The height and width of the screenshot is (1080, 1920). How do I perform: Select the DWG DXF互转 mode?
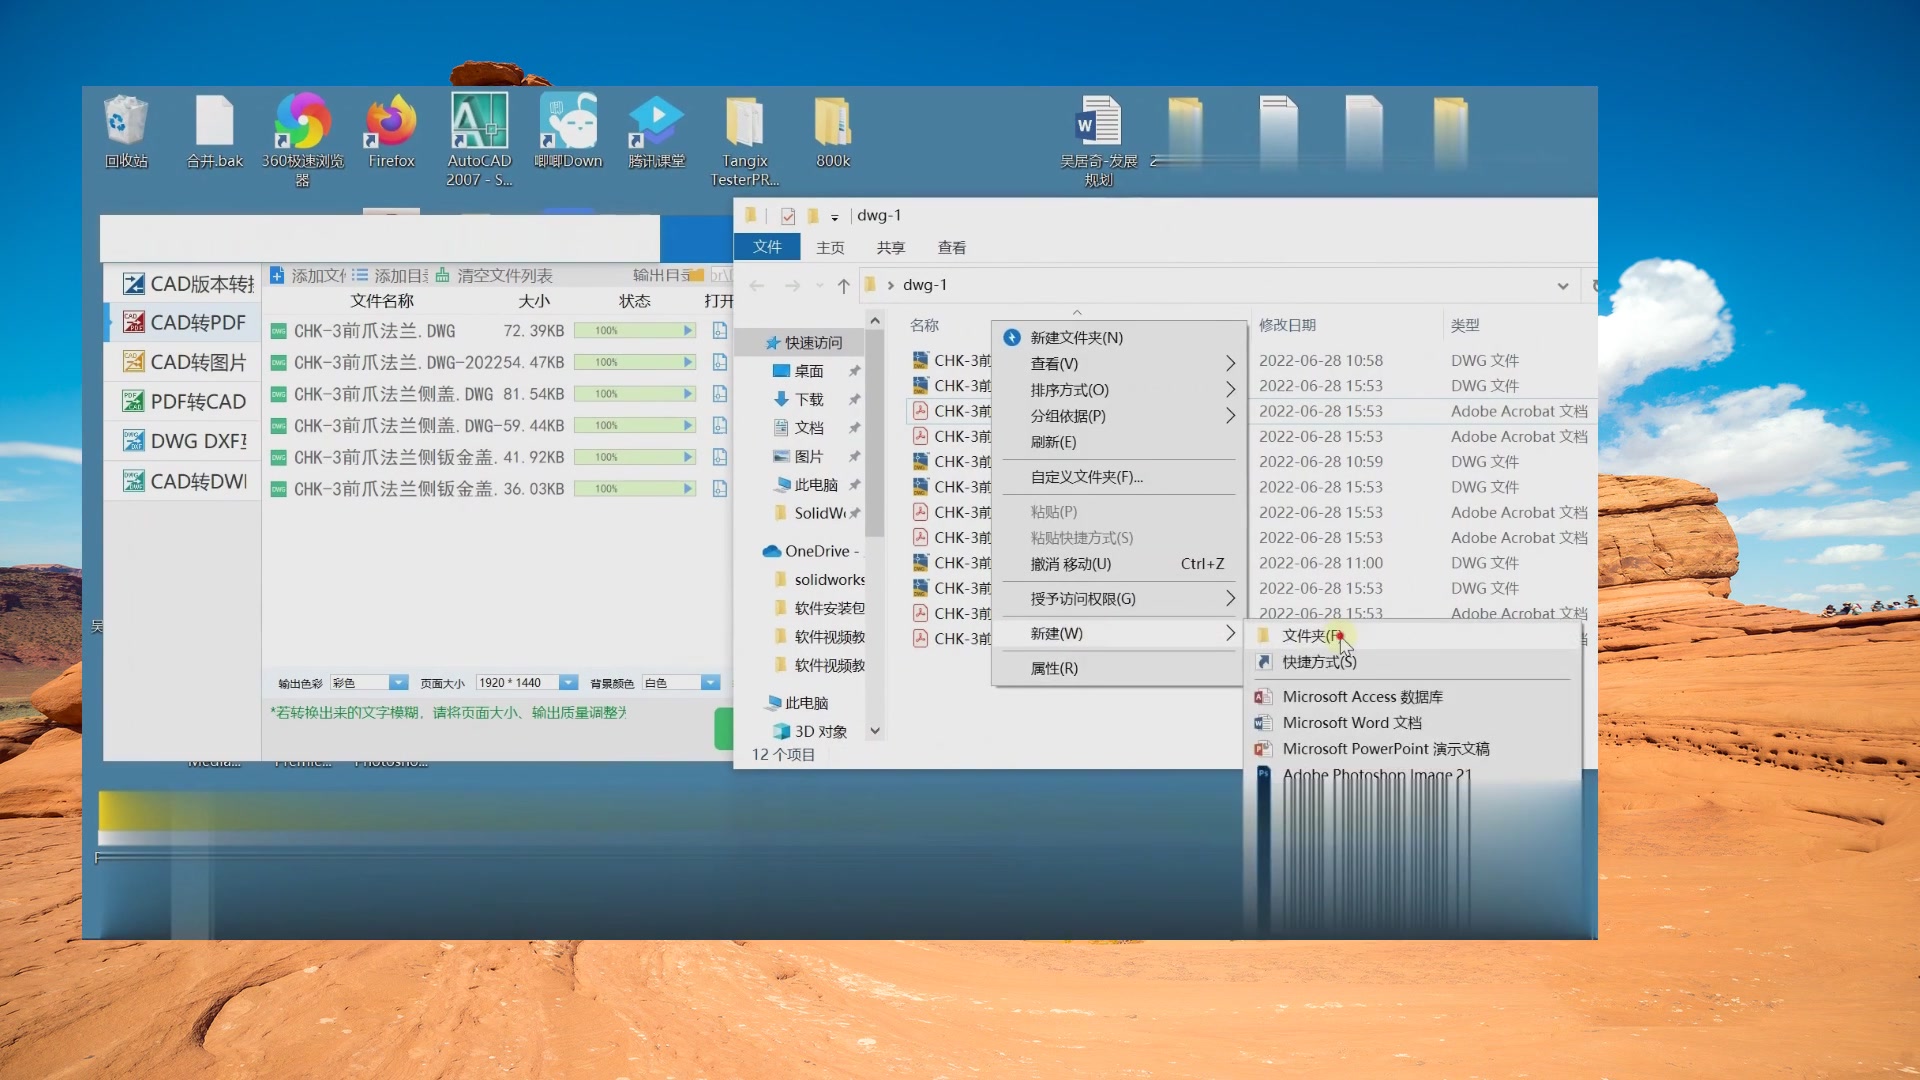190,440
